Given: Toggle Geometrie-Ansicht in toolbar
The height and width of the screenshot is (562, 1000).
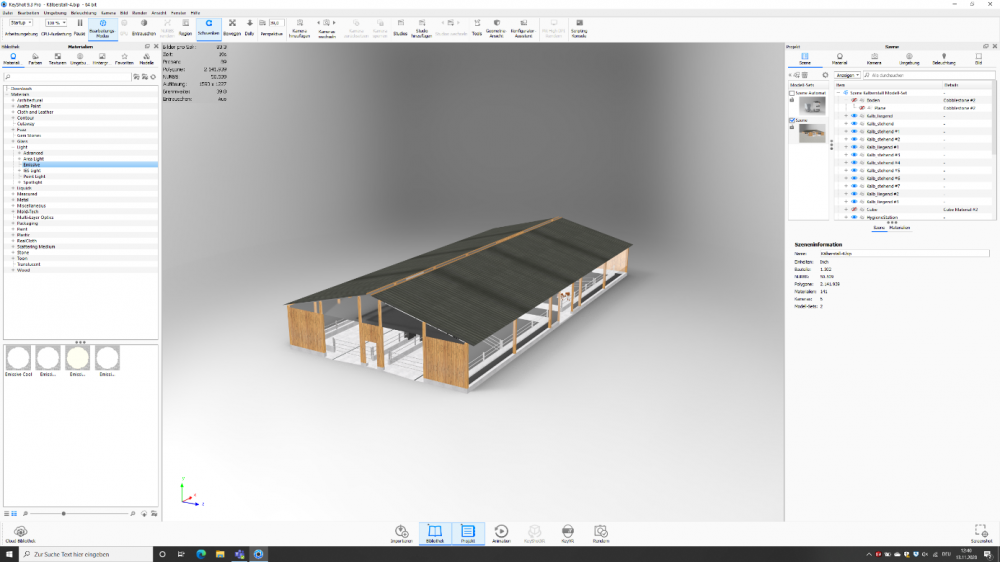Looking at the screenshot, I should [496, 24].
